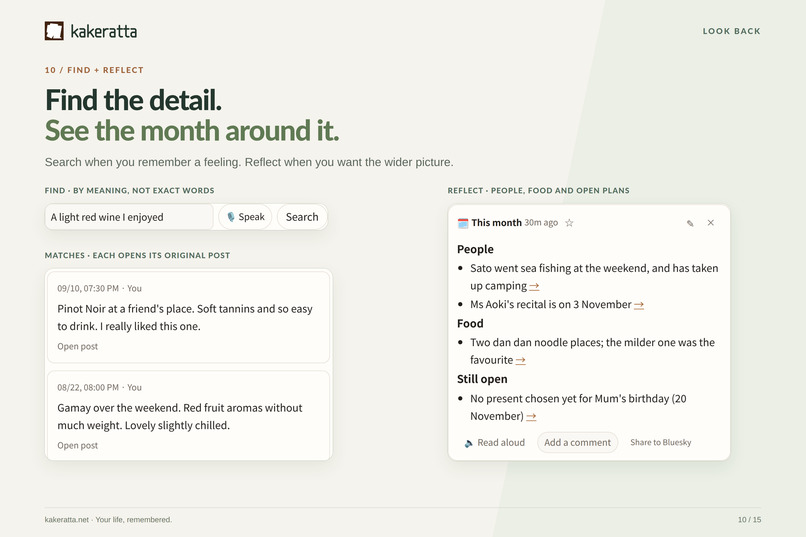
Task: Click the LOOK BACK nav item
Action: click(731, 31)
